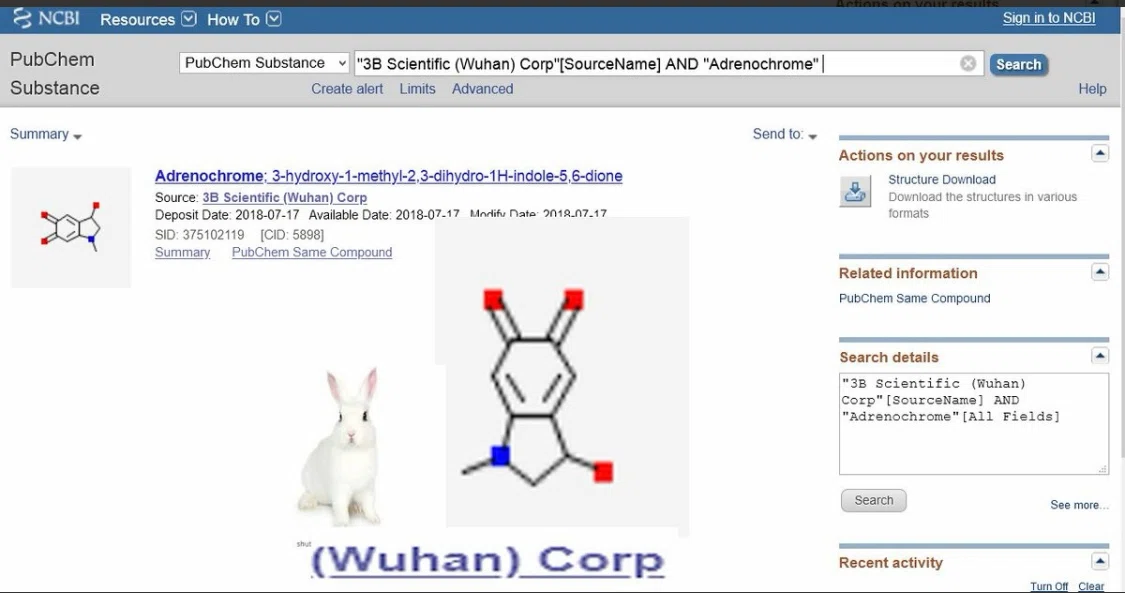Open PubChem Same Compound link under result
This screenshot has width=1125, height=593.
pyautogui.click(x=311, y=252)
